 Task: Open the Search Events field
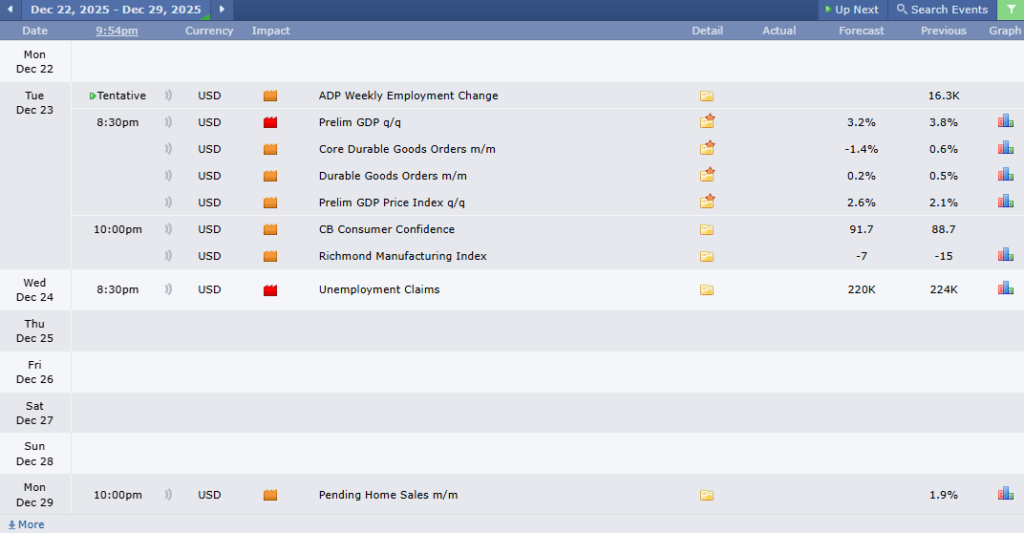point(942,10)
